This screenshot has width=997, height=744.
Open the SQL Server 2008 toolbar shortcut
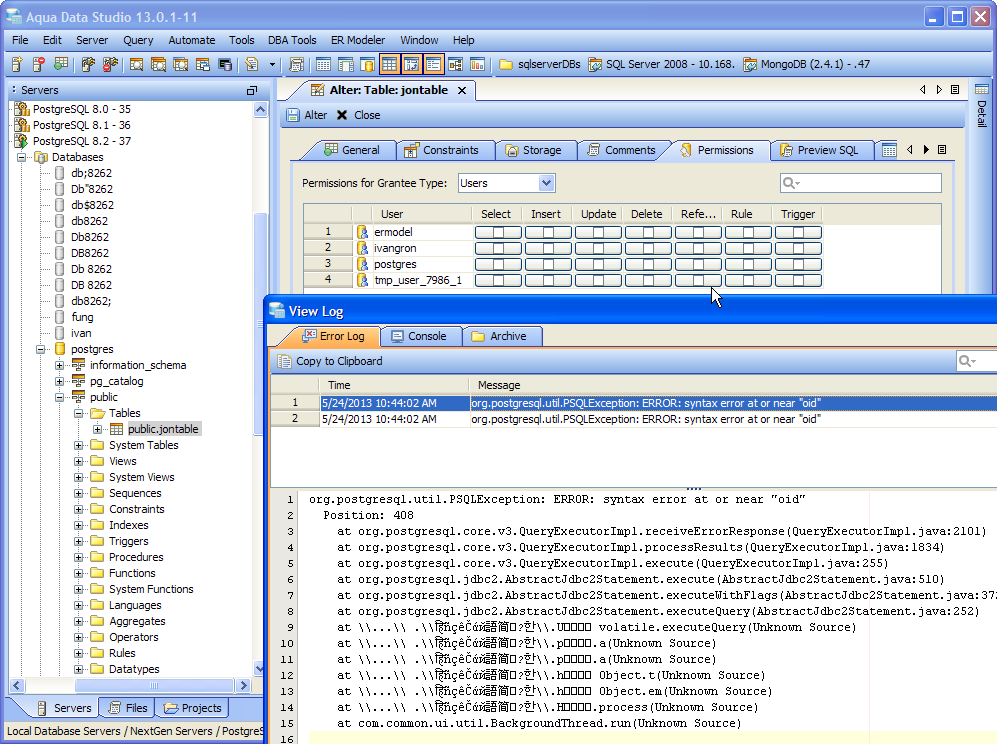point(661,64)
